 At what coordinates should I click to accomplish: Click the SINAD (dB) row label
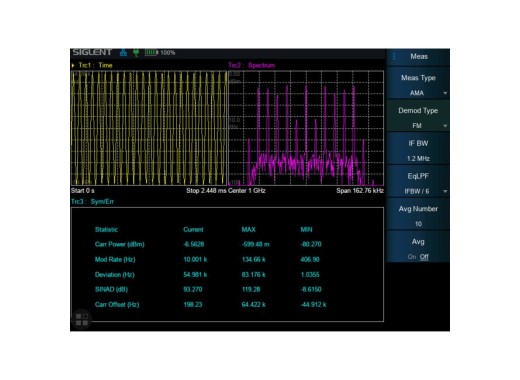tap(111, 289)
